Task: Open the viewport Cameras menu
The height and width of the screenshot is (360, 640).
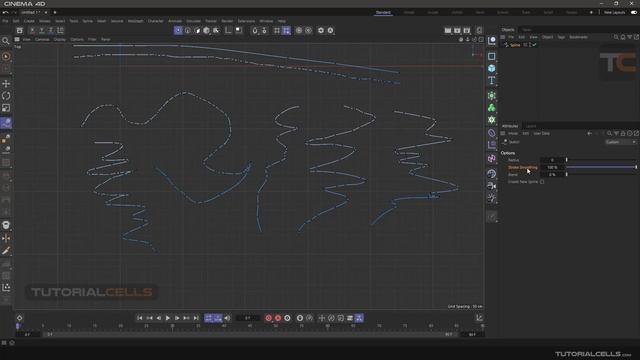Action: (x=42, y=40)
